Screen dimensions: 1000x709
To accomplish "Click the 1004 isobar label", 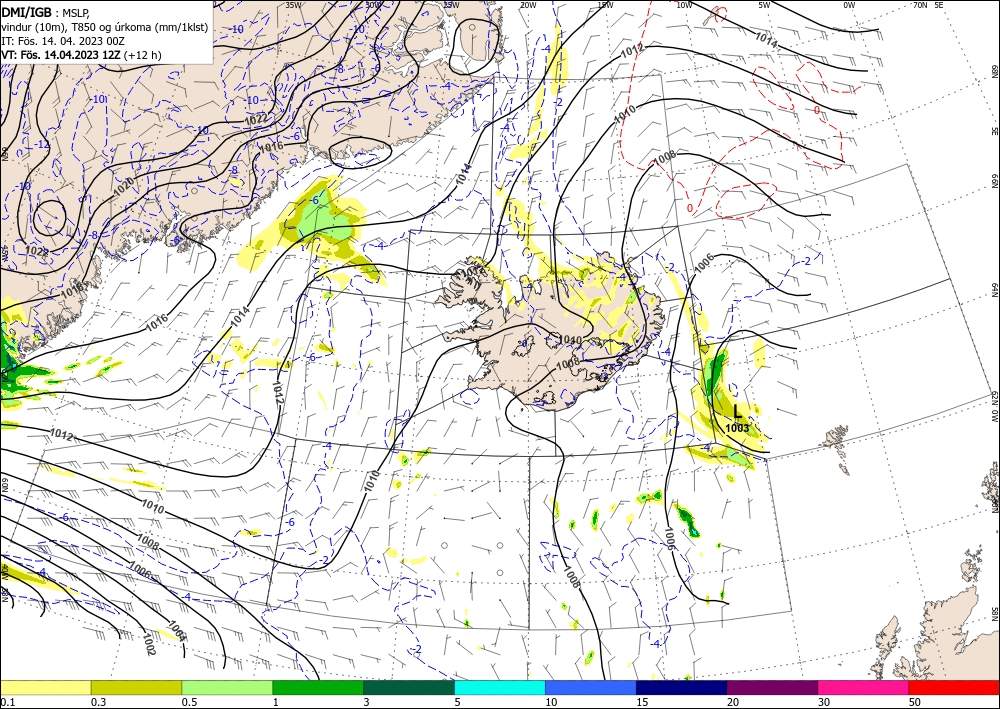I will [x=177, y=631].
